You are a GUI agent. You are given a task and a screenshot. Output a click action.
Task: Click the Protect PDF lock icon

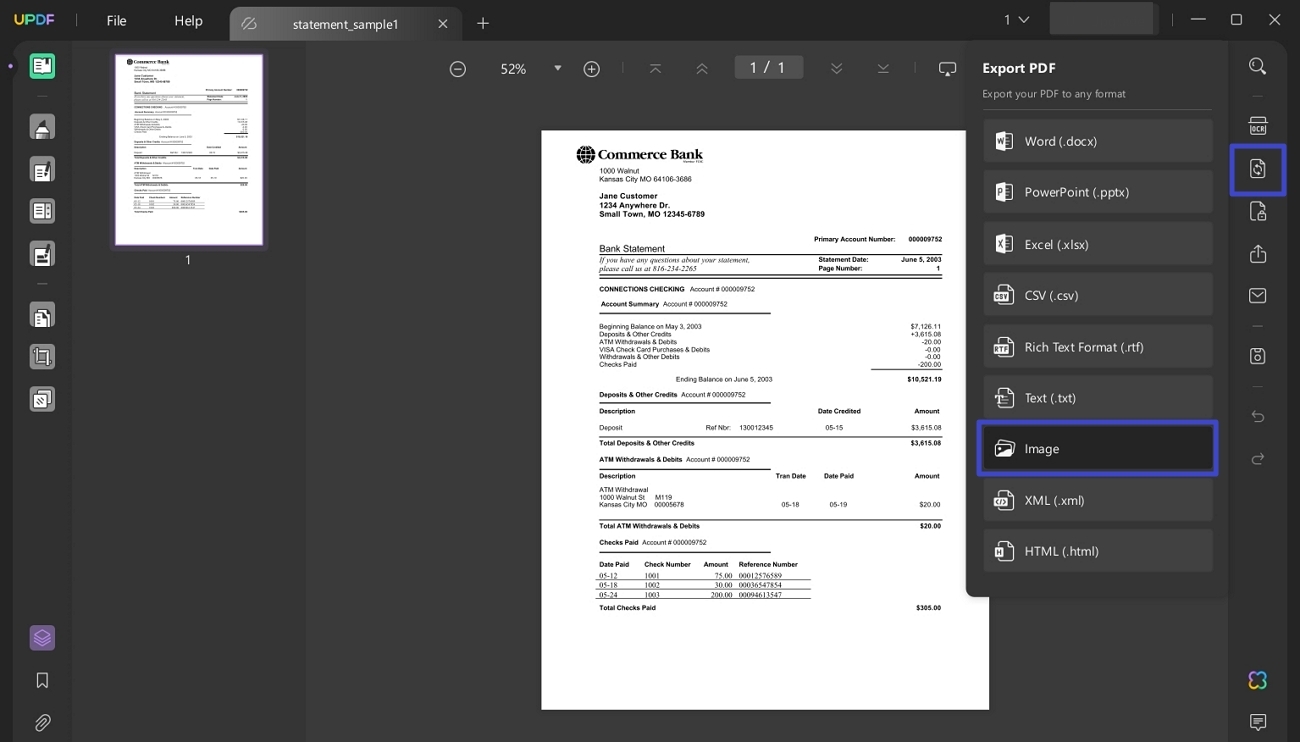pos(1257,211)
